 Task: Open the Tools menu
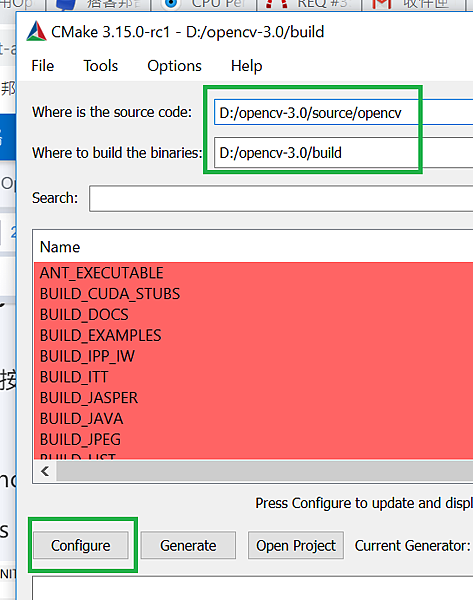click(101, 66)
